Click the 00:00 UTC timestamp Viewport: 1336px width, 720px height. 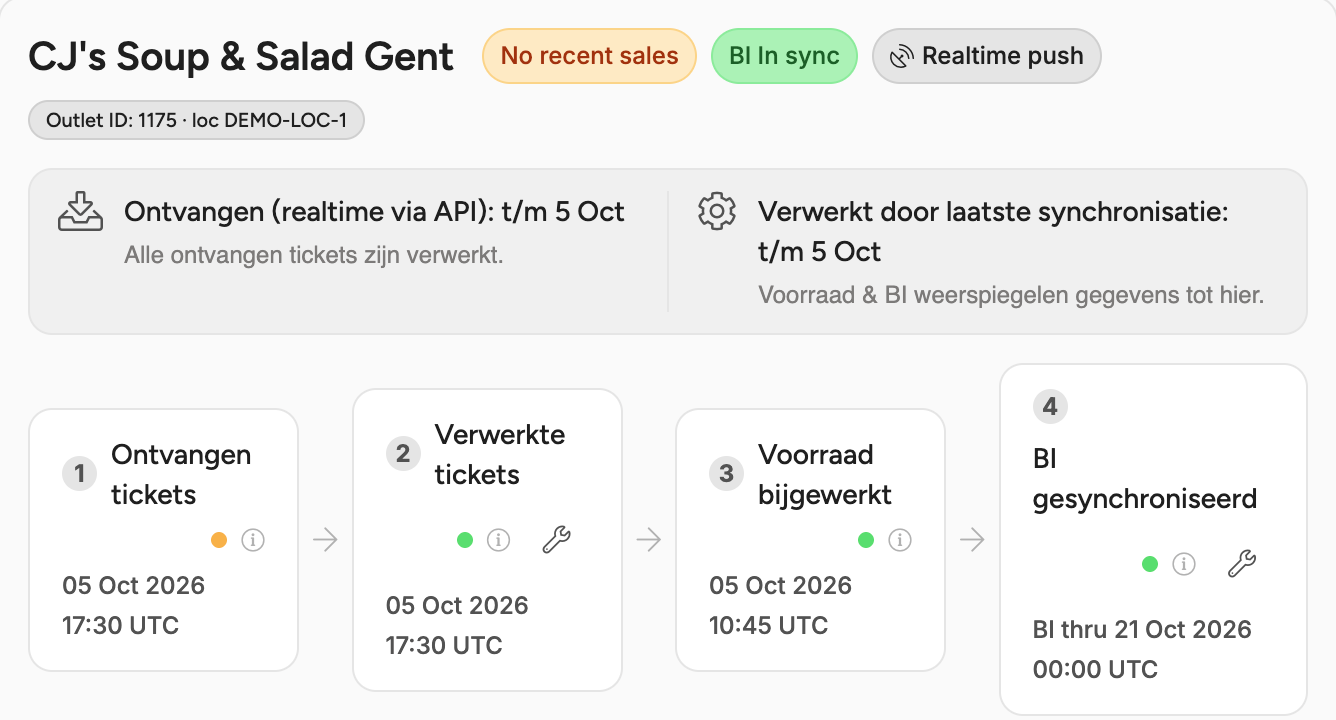tap(1095, 670)
